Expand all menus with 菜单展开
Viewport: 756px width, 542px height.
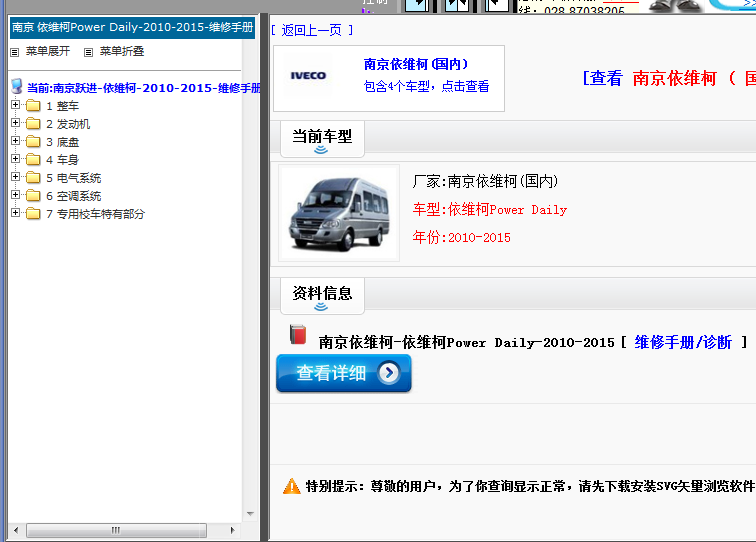(48, 52)
